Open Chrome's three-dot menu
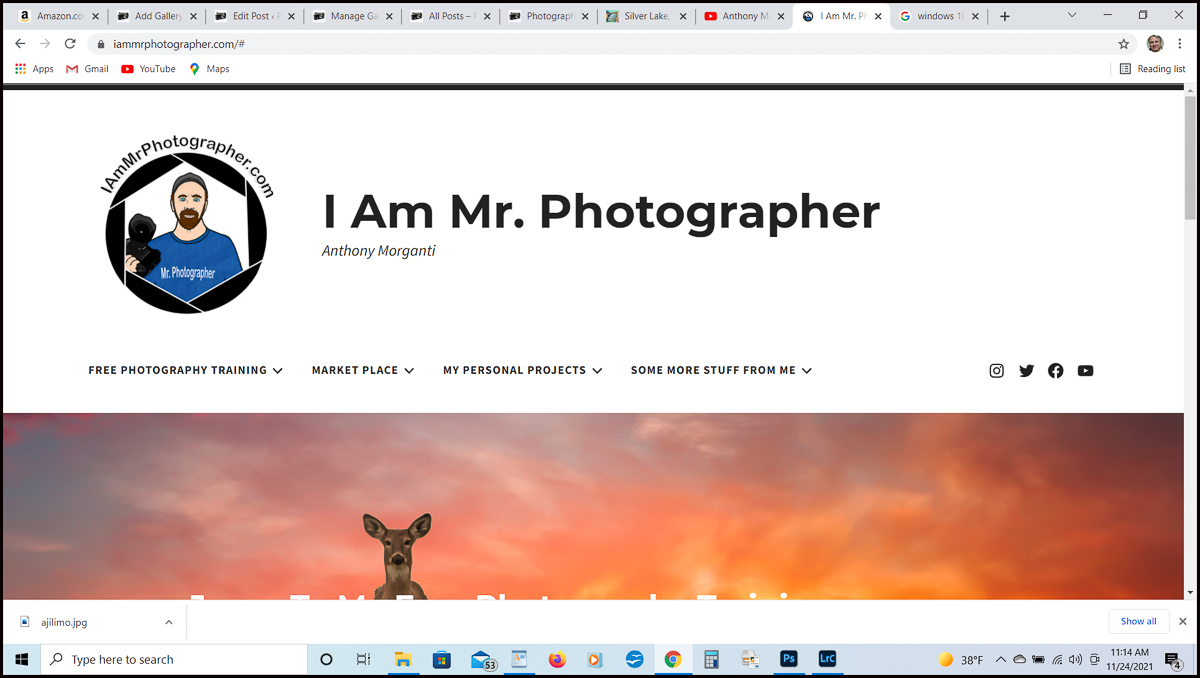This screenshot has height=678, width=1200. tap(1180, 44)
